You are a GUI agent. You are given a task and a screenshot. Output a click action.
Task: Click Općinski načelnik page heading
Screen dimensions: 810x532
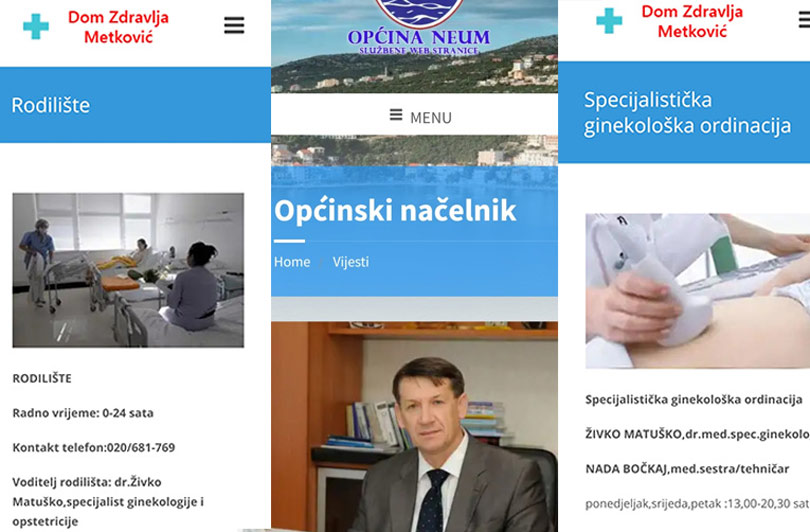click(x=395, y=210)
